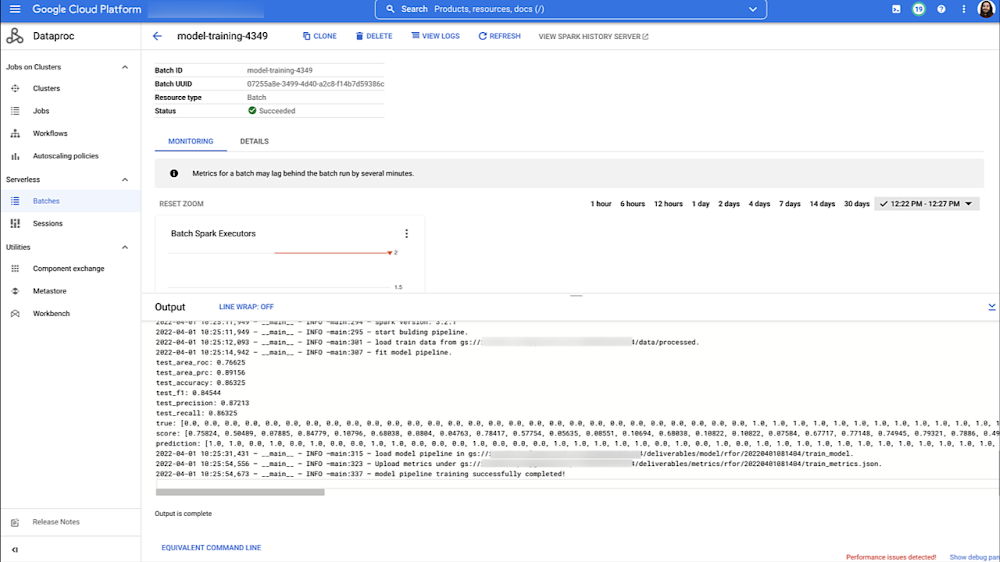Open Metastore in the sidebar
This screenshot has width=1000, height=562.
pyautogui.click(x=50, y=291)
